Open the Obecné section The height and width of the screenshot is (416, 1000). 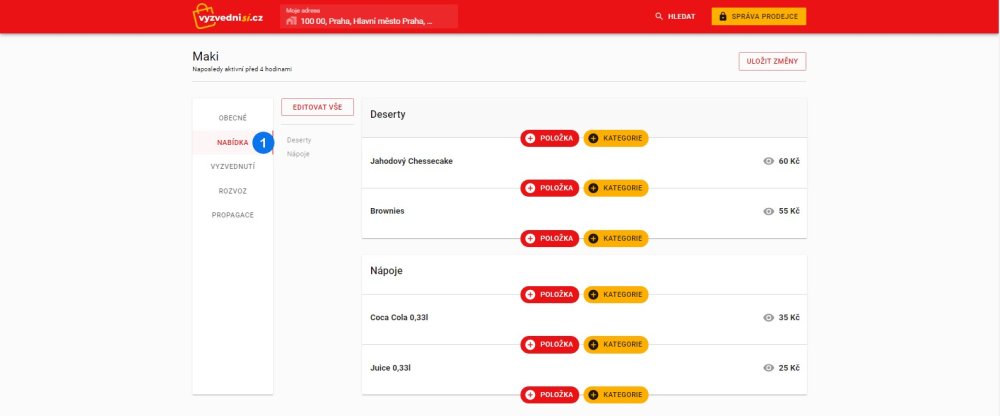[232, 118]
